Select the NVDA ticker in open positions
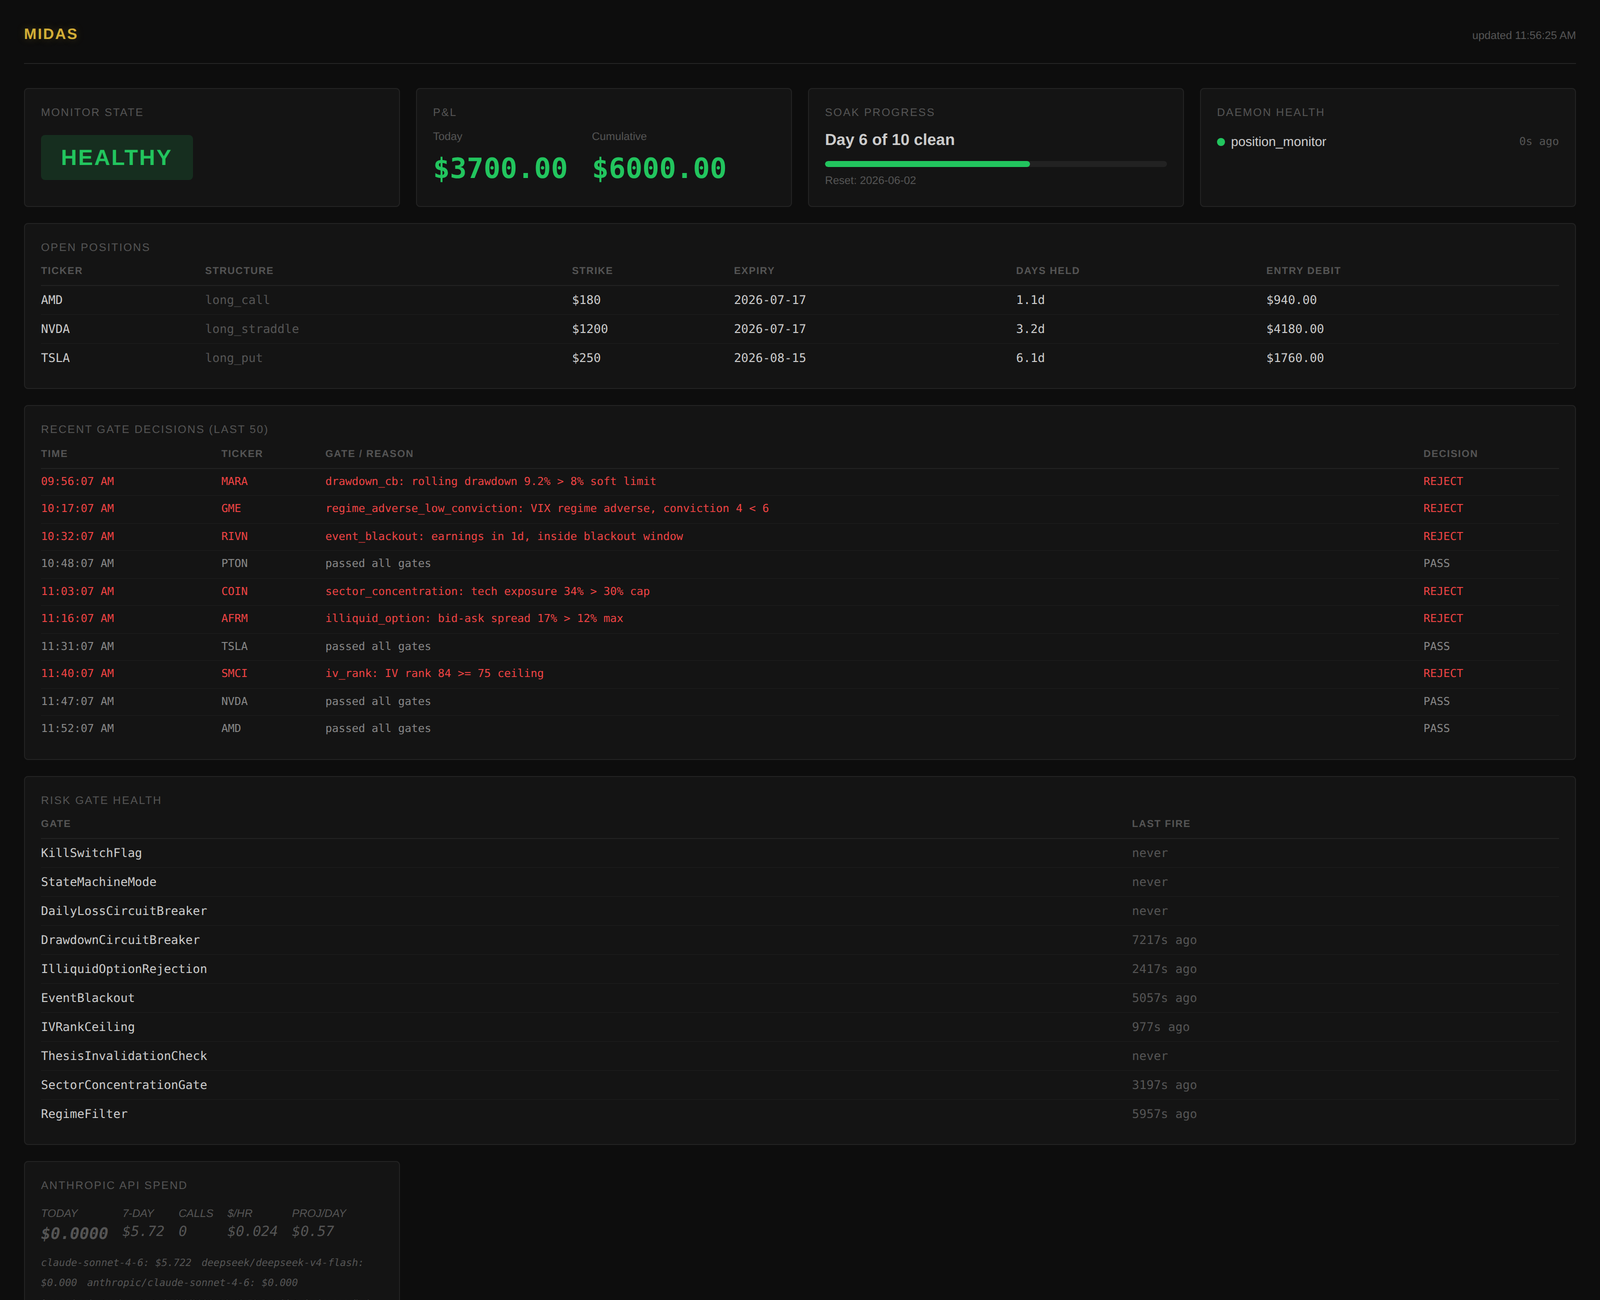This screenshot has height=1300, width=1600. [55, 329]
